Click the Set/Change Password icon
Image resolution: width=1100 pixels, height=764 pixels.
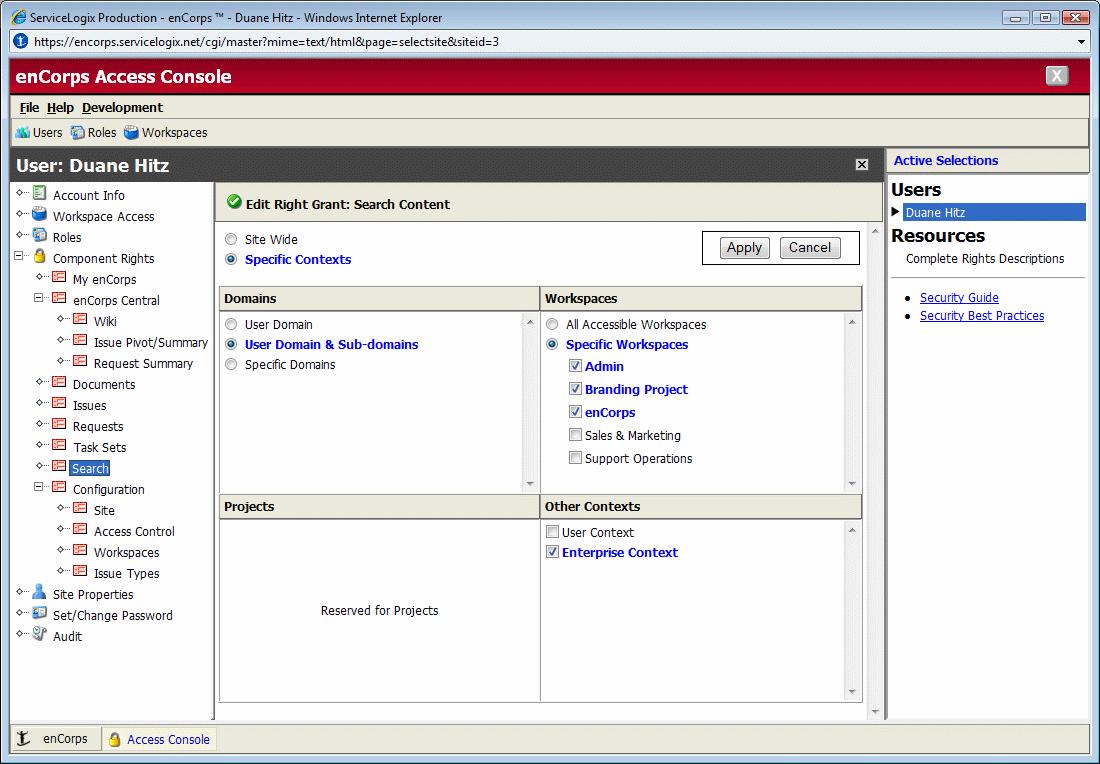coord(40,614)
